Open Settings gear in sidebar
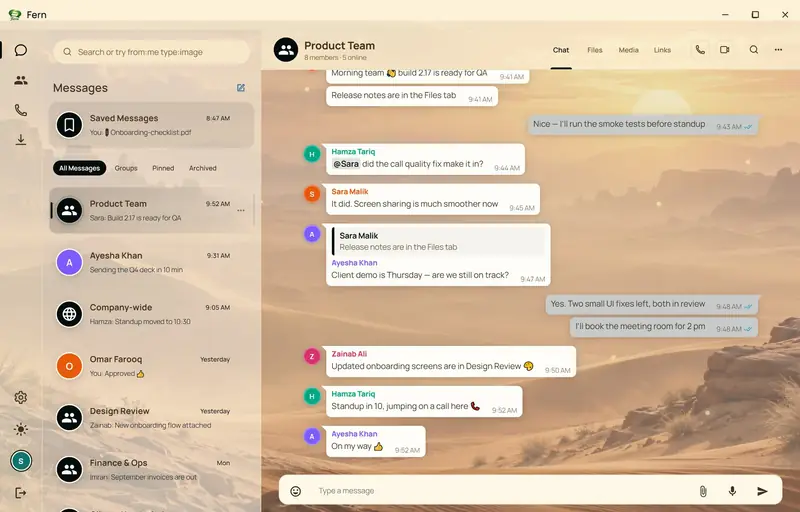The image size is (800, 512). 21,397
